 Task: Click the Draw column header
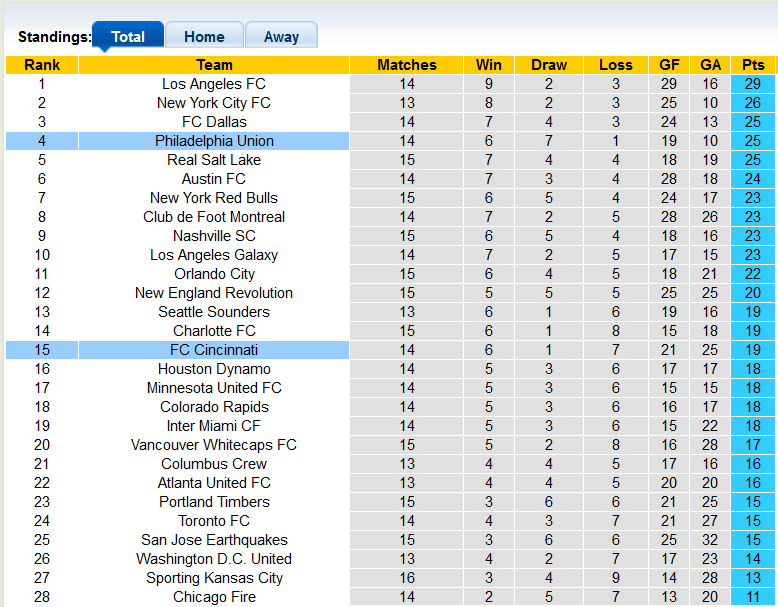pos(549,65)
